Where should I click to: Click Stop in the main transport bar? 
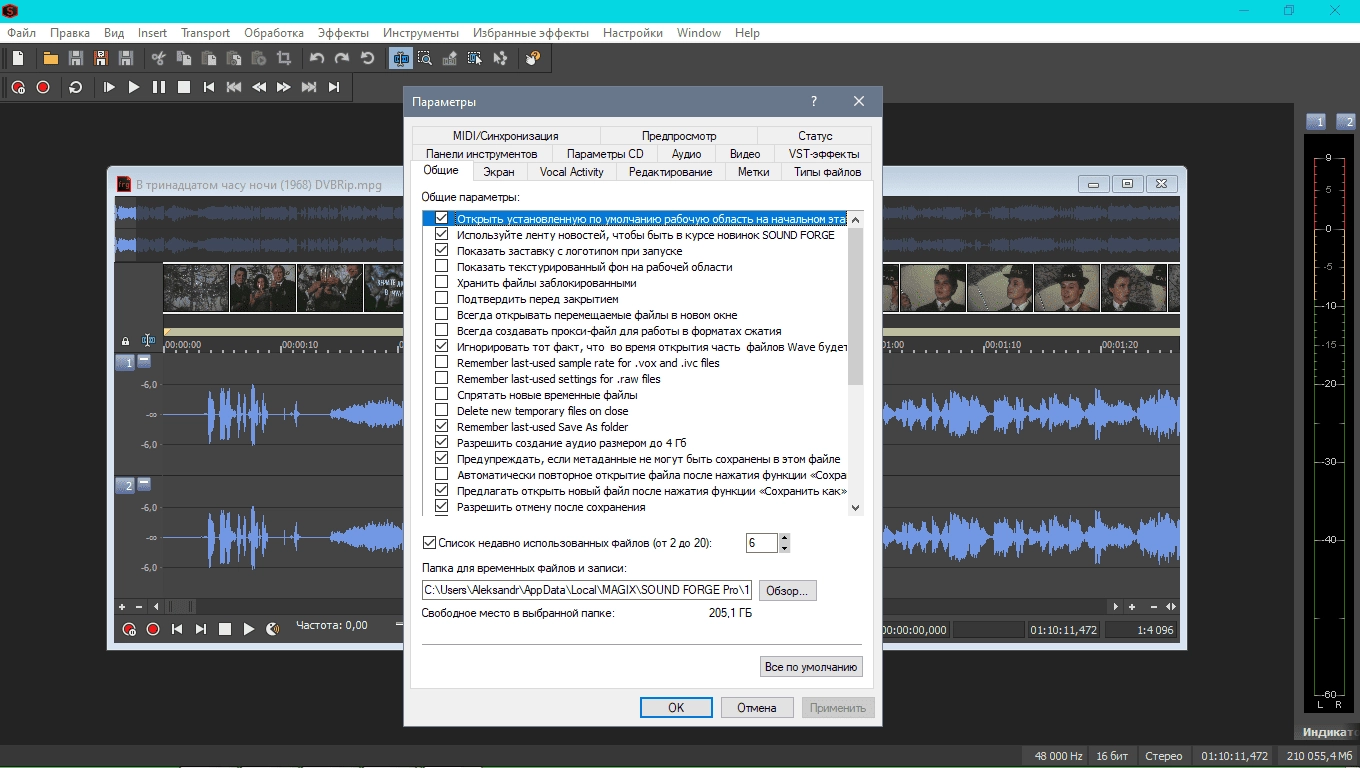(x=184, y=87)
